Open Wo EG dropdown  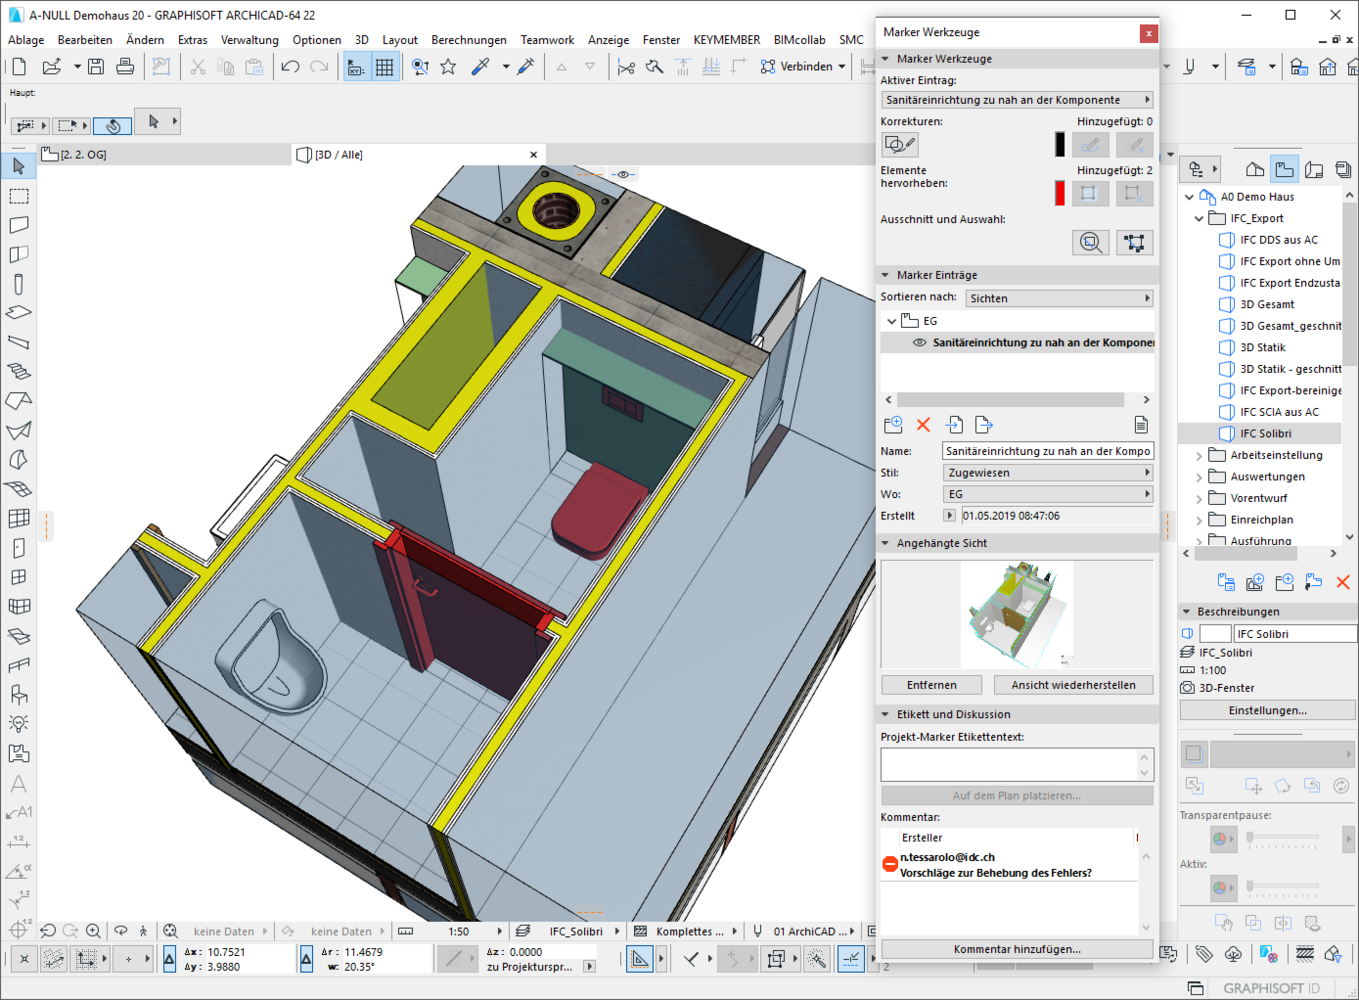[1048, 495]
